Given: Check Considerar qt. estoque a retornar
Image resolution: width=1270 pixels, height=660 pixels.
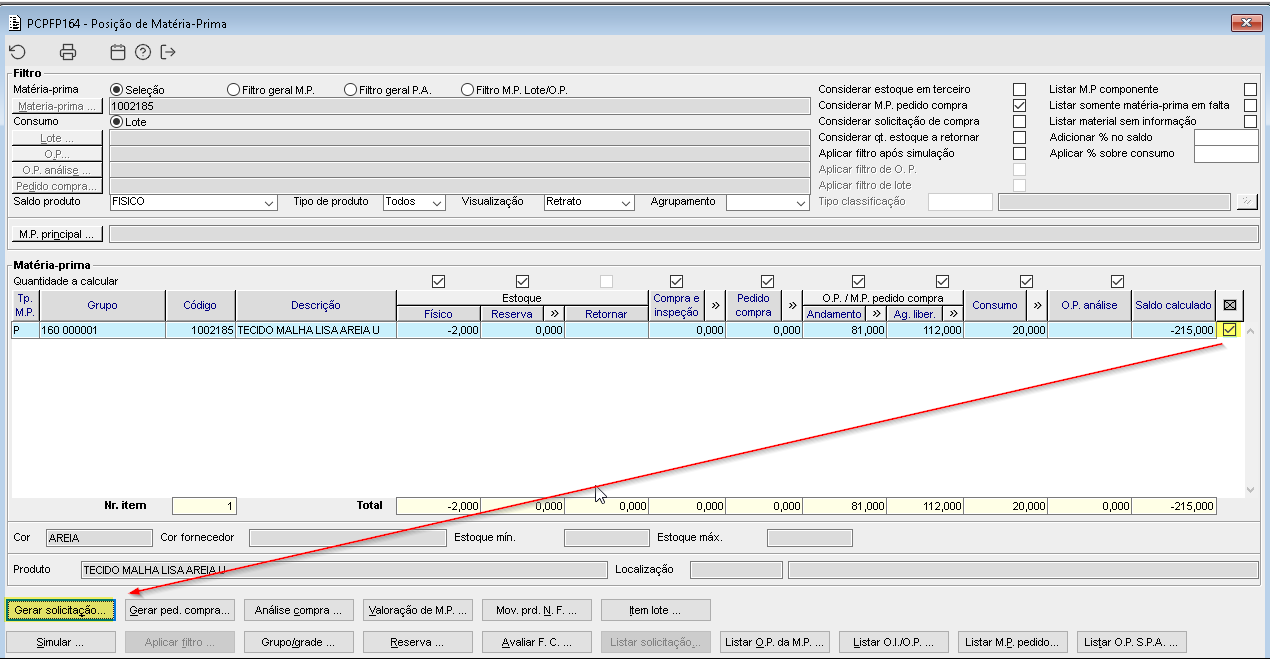Looking at the screenshot, I should click(x=1019, y=137).
